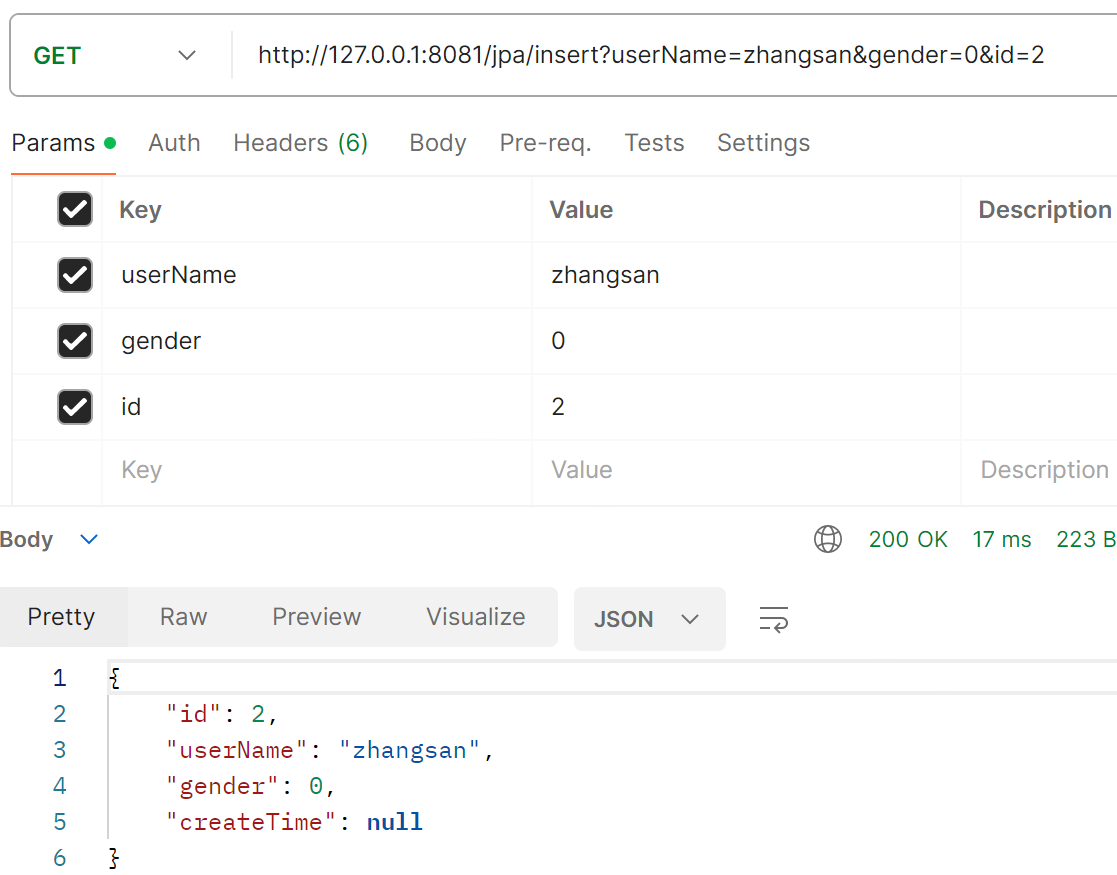Image resolution: width=1117 pixels, height=875 pixels.
Task: Click the "id": 2 response line
Action: [222, 714]
